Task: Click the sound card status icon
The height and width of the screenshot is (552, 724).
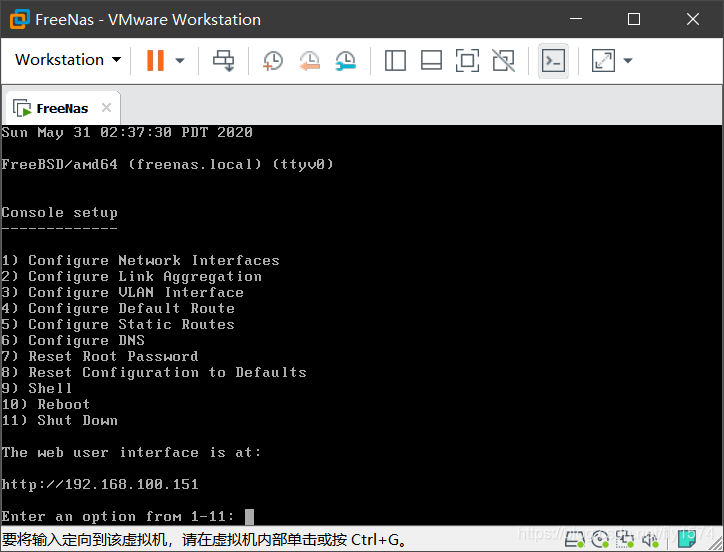Action: (x=650, y=539)
